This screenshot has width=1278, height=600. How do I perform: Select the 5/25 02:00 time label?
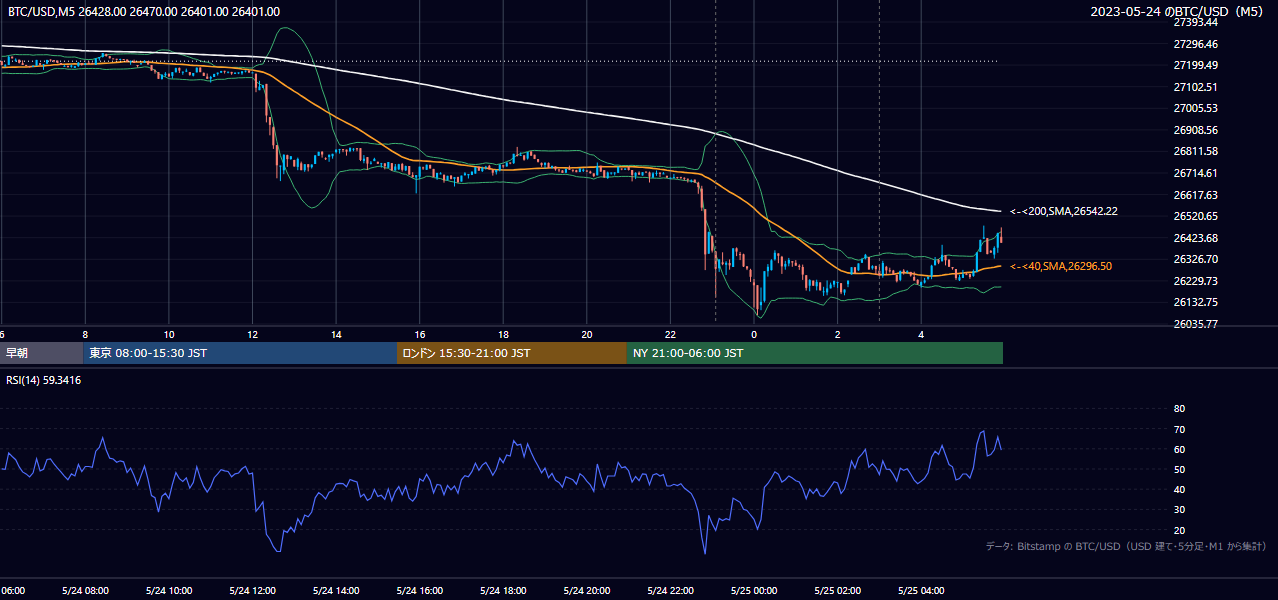click(838, 591)
